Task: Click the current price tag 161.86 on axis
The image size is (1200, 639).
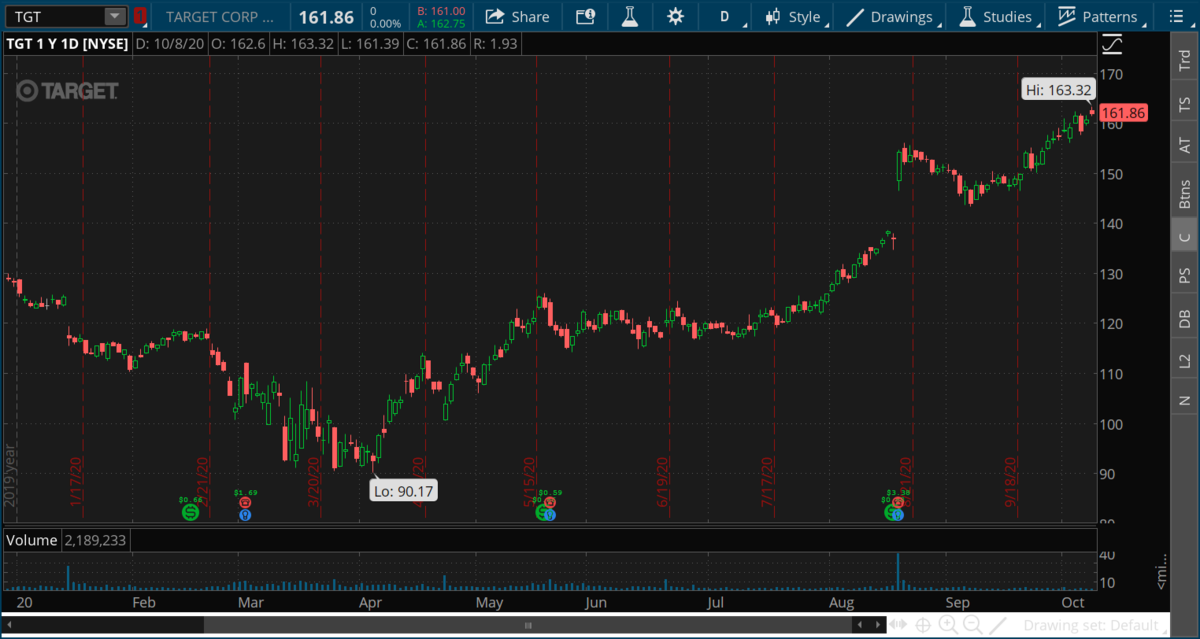Action: 1124,113
